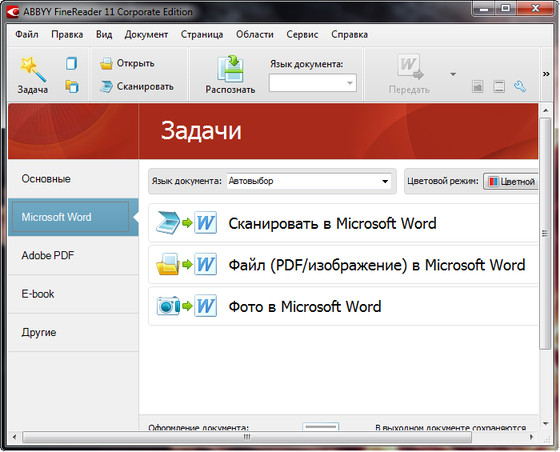Click the Сканировать toolbar button label
Viewport: 560px width, 452px height.
click(145, 86)
